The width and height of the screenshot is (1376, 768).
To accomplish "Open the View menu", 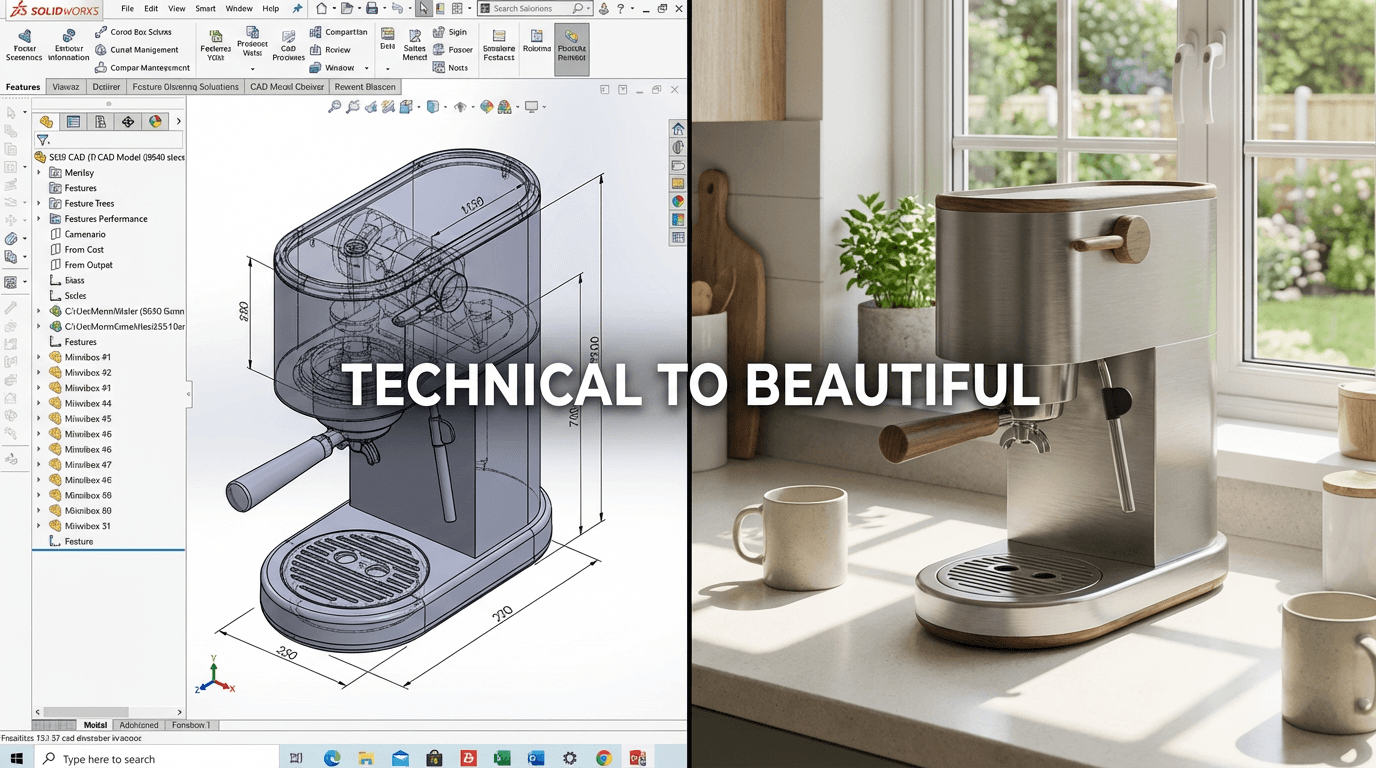I will (x=176, y=8).
